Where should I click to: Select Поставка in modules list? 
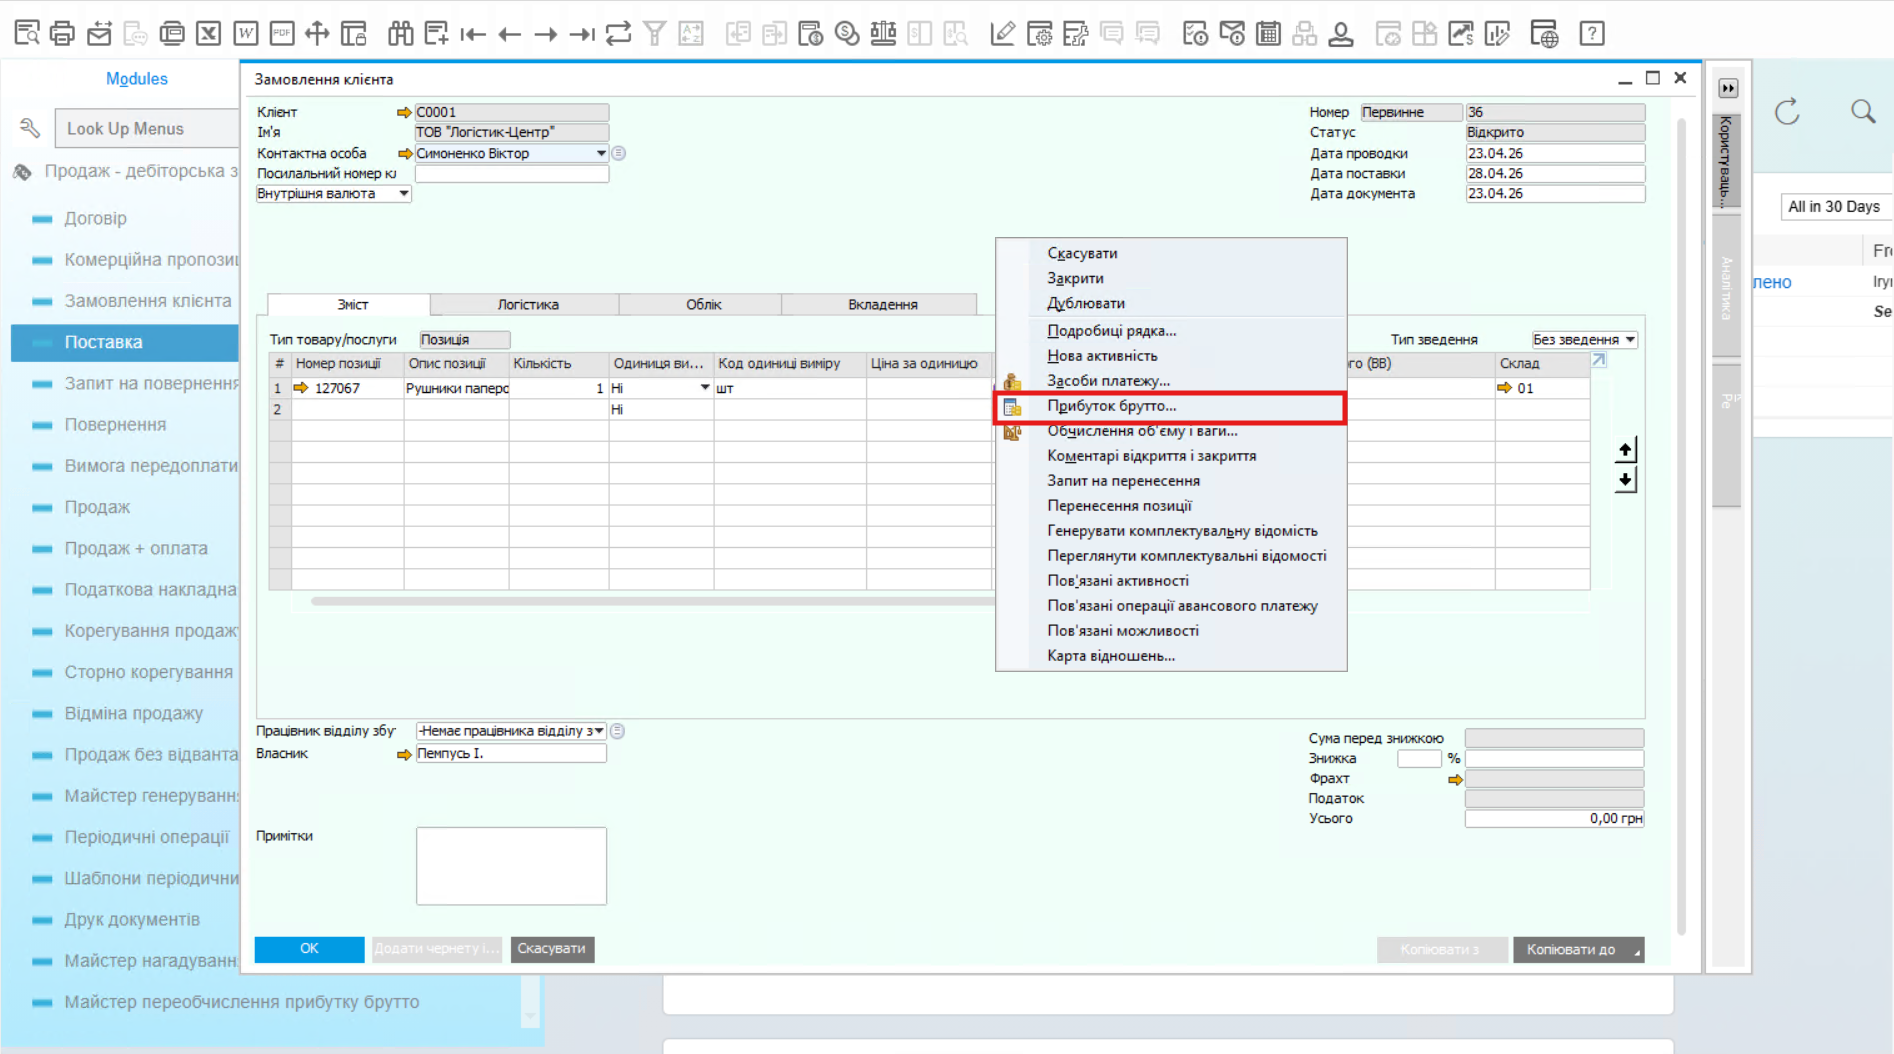[125, 342]
